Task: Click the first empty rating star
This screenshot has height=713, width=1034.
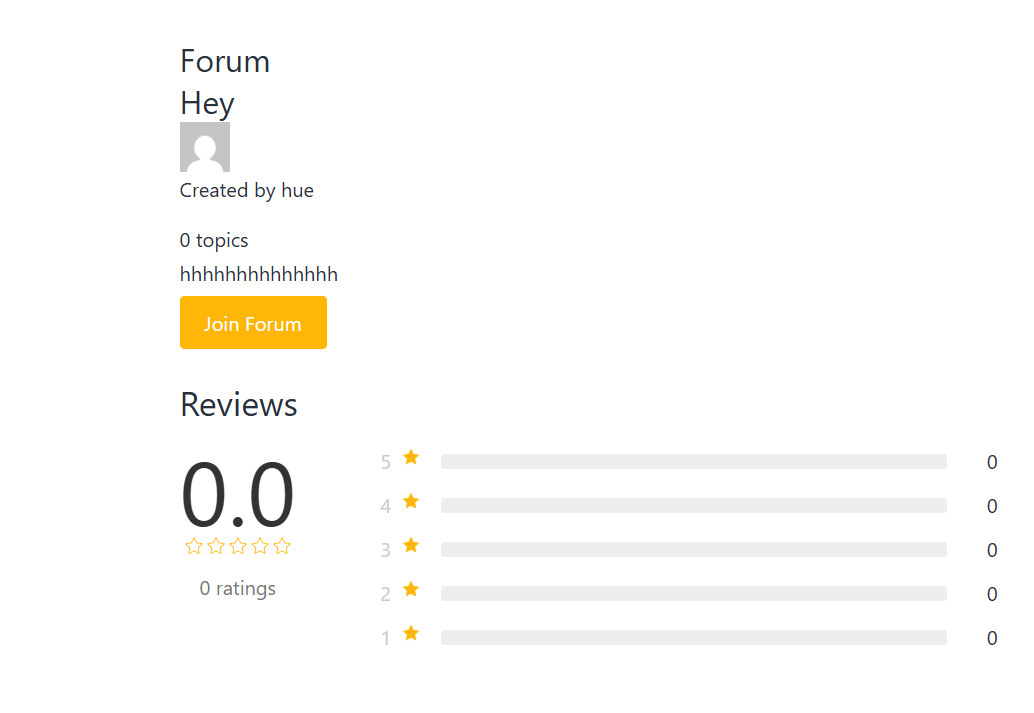Action: click(x=194, y=546)
